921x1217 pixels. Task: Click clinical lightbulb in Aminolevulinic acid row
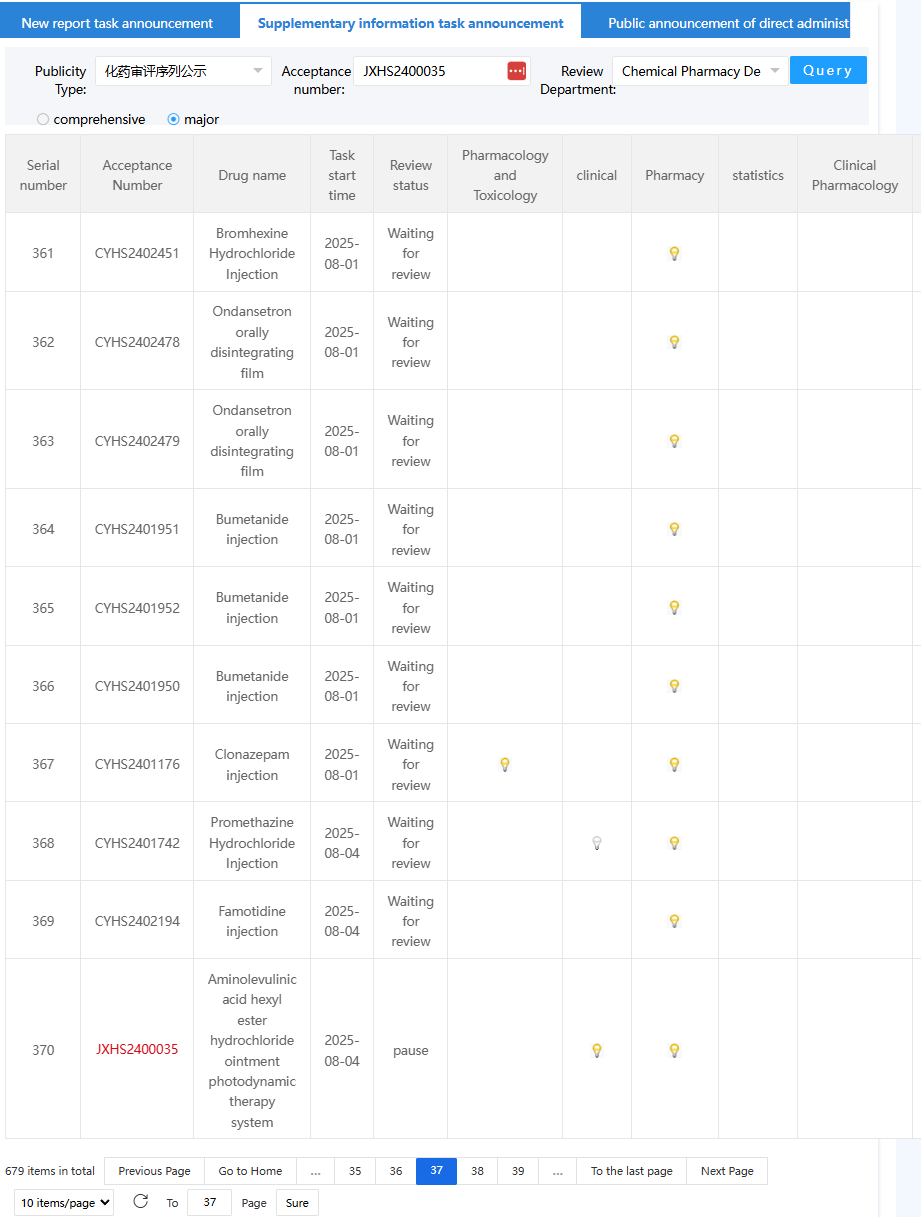click(x=597, y=1050)
